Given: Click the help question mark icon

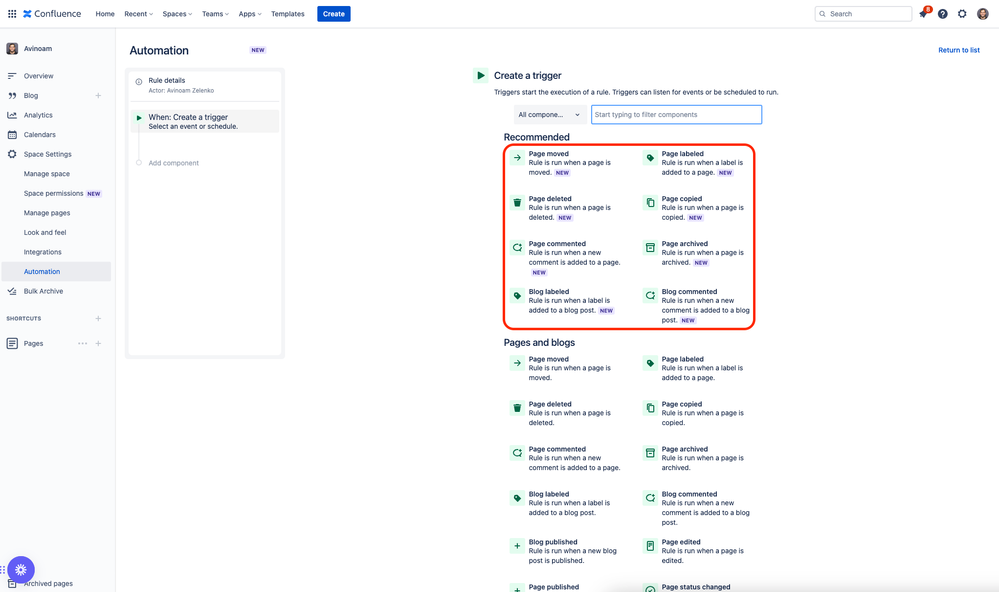Looking at the screenshot, I should (x=942, y=13).
